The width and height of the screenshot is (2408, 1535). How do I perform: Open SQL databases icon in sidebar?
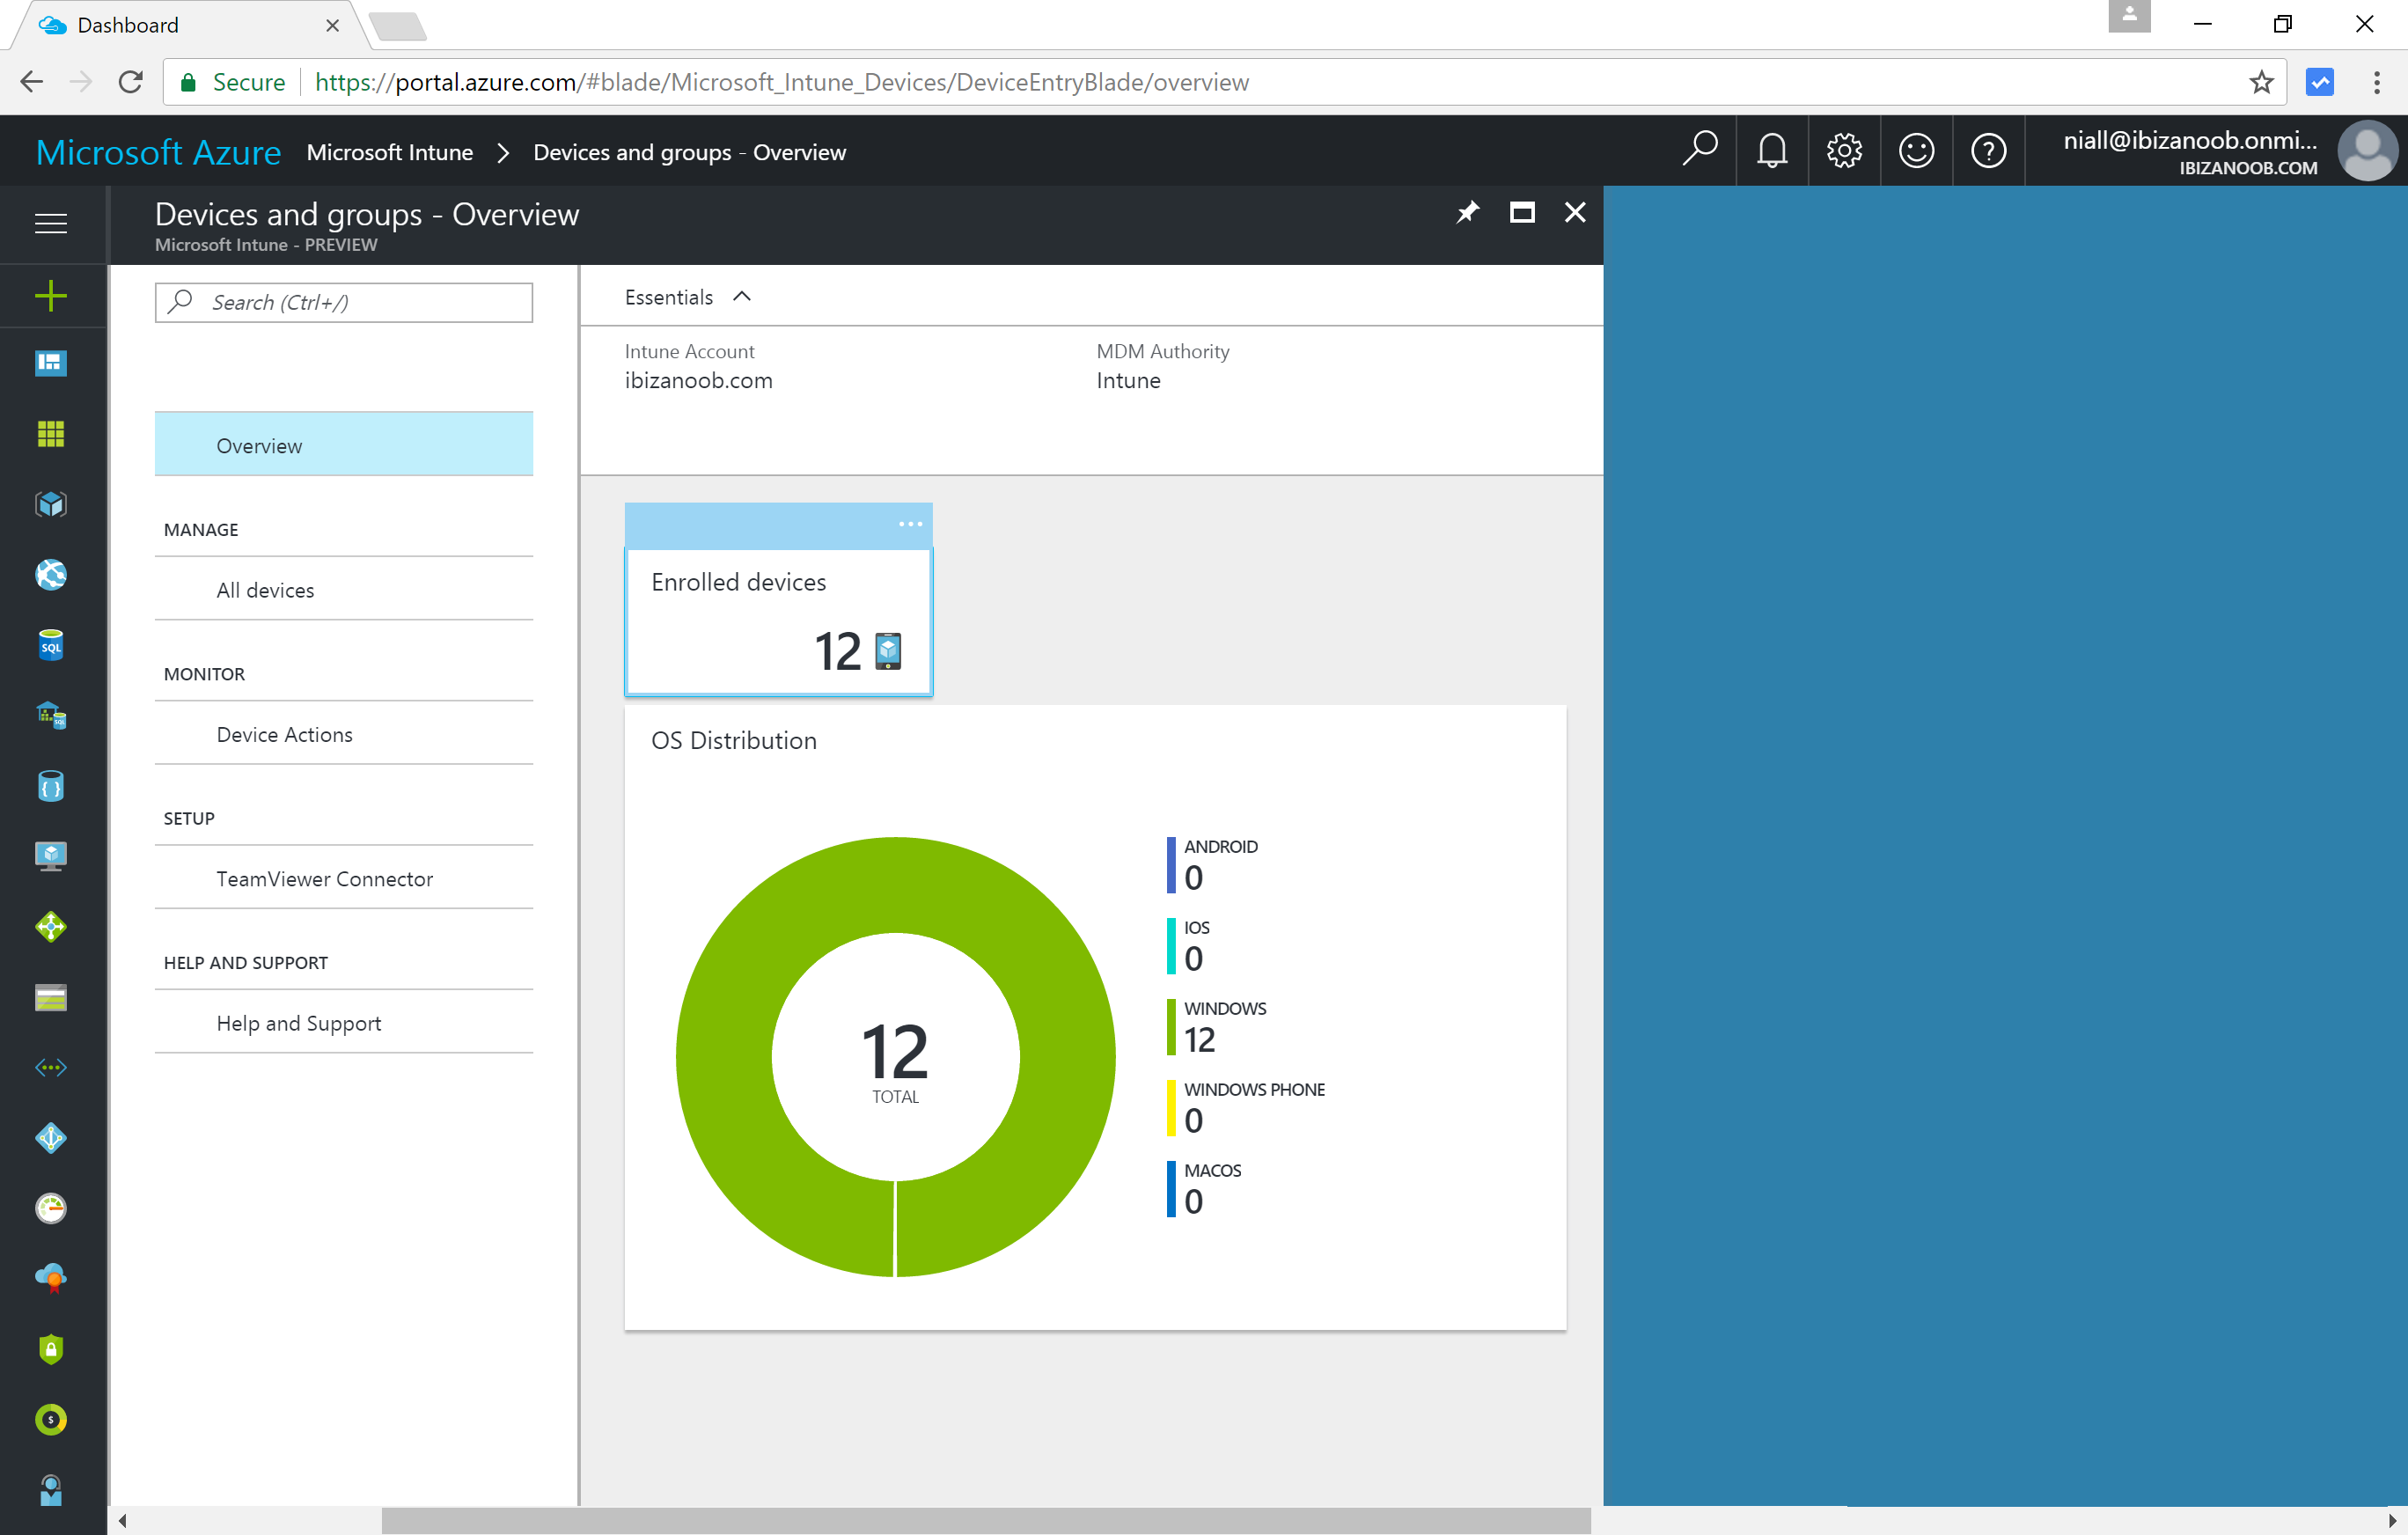tap(51, 645)
